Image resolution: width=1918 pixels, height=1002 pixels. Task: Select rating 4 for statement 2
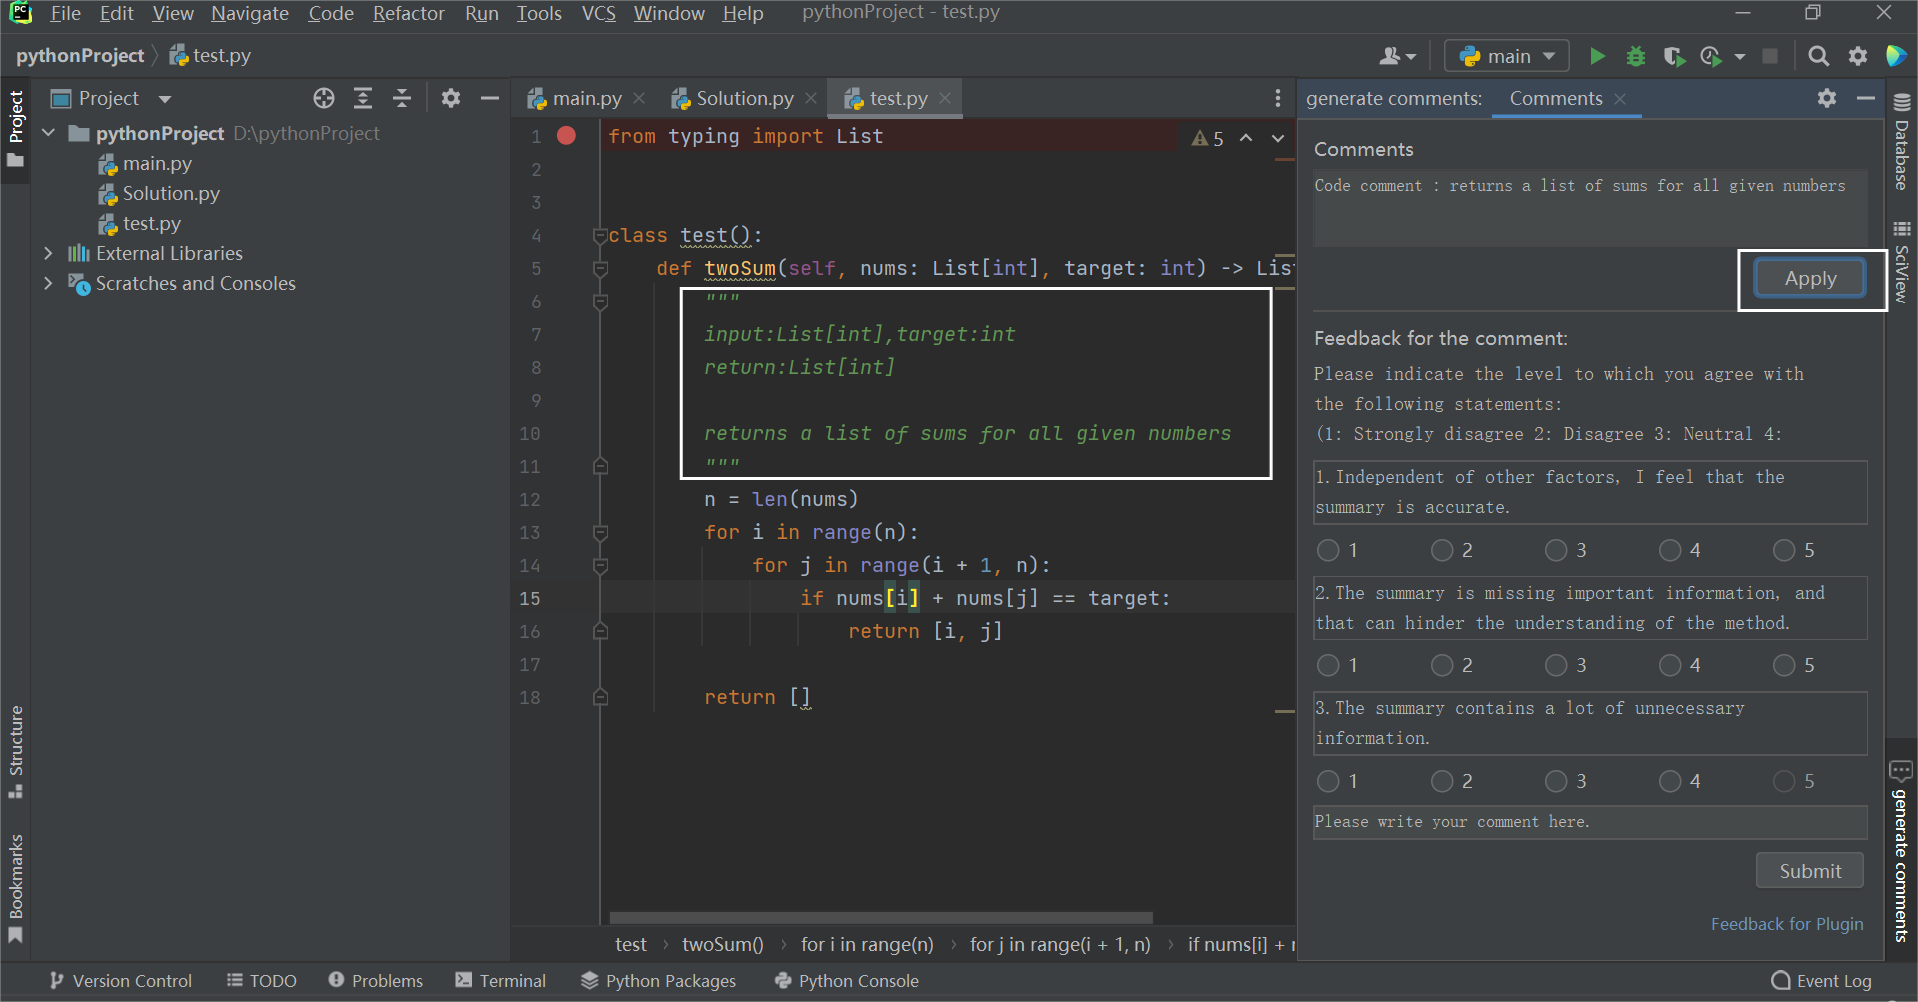coord(1670,665)
